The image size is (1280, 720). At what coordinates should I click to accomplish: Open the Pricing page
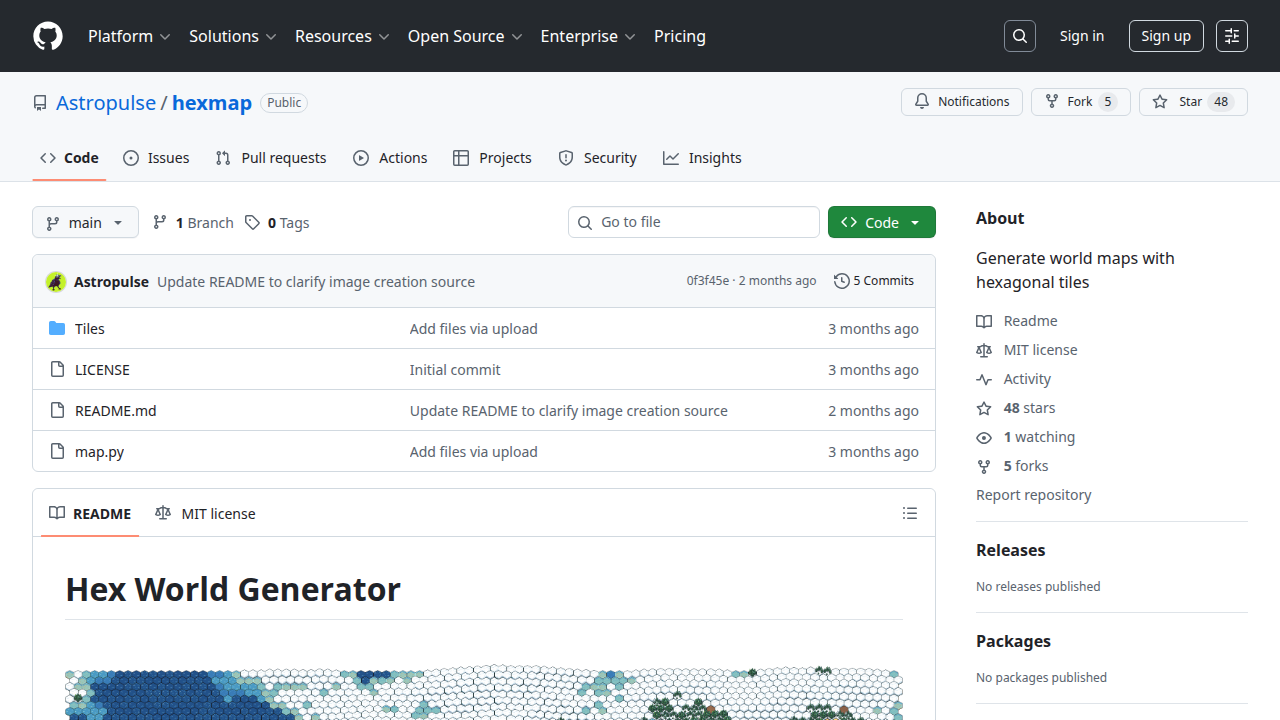coord(680,36)
